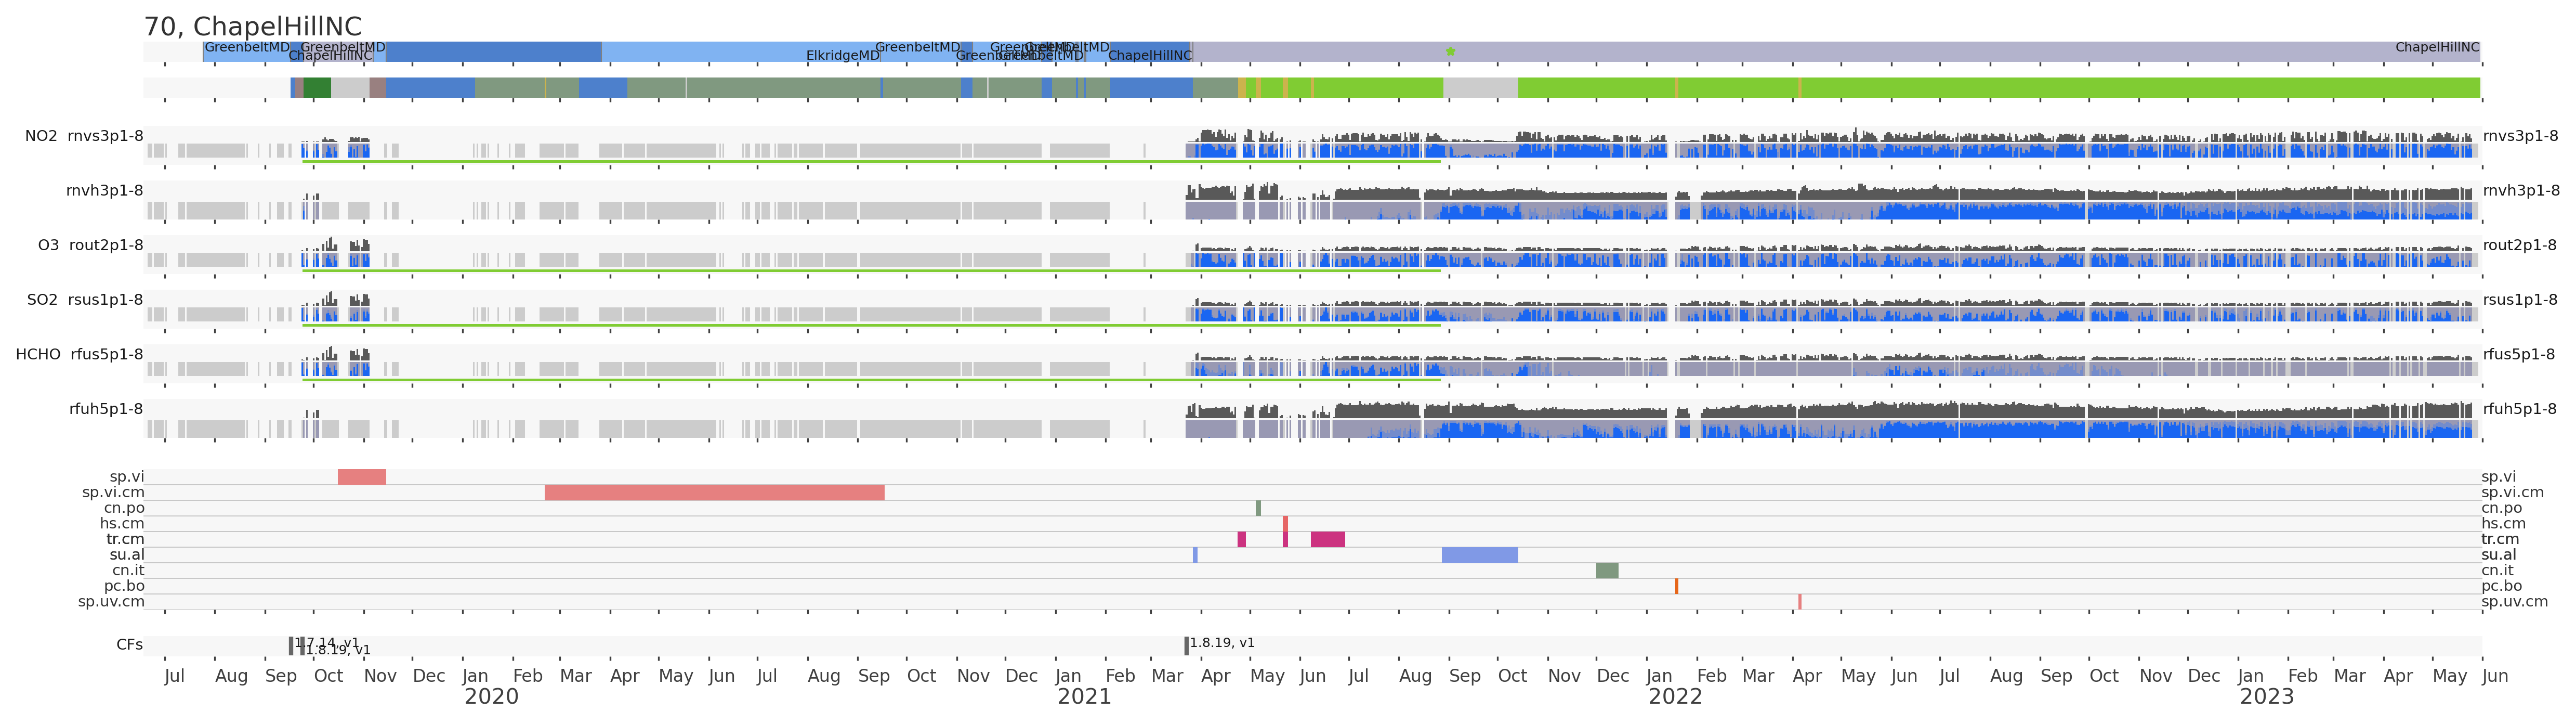Click the sp.uv.cm event marker
This screenshot has height=724, width=2576.
coord(1799,602)
